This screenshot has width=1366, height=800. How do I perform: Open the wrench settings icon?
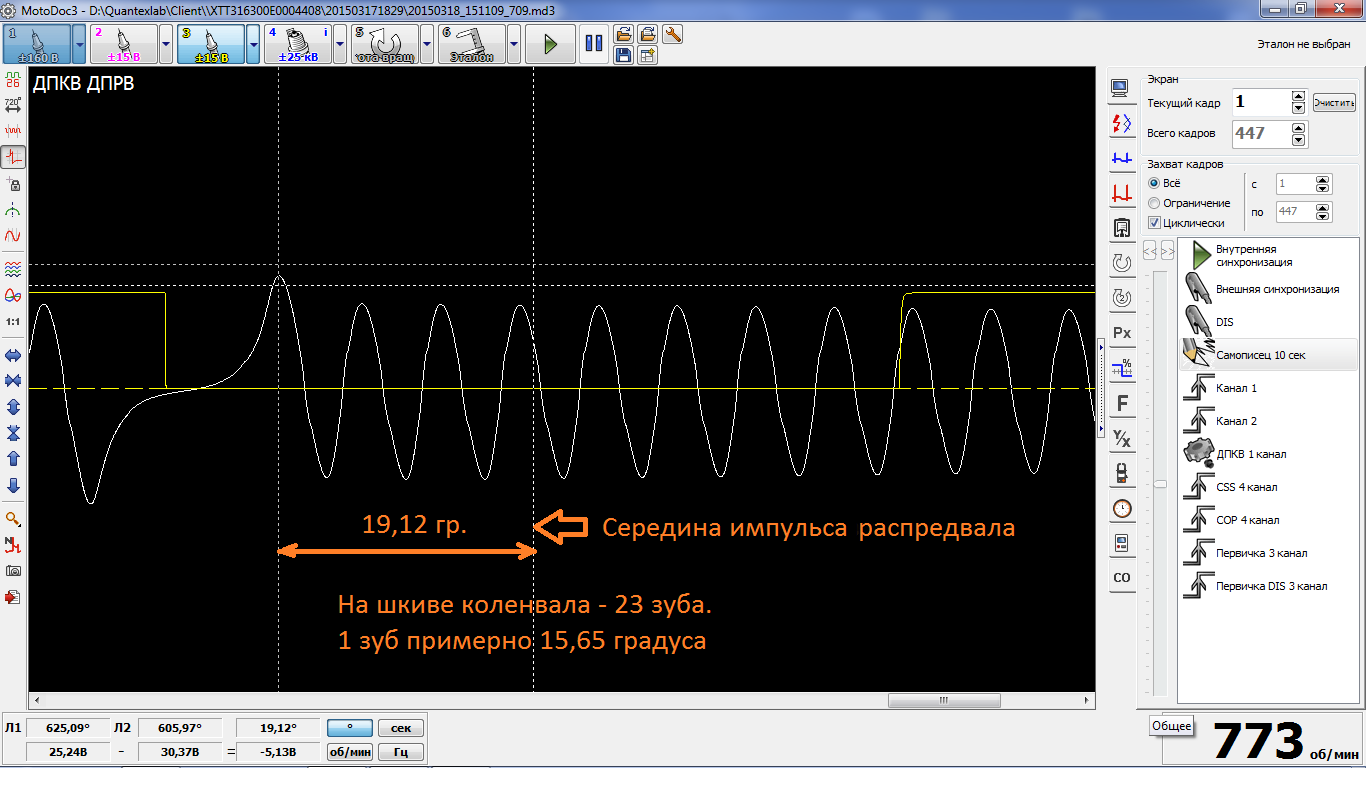[x=673, y=34]
